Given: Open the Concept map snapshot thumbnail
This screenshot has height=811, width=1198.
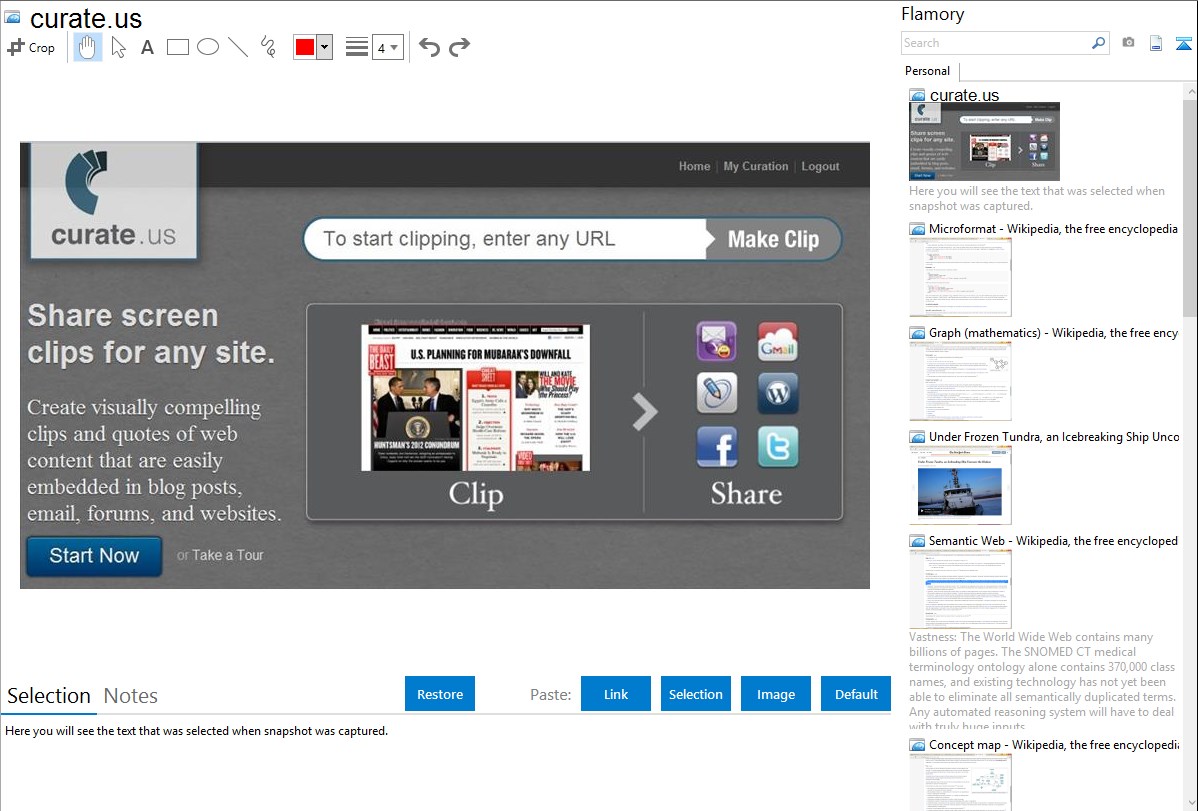Looking at the screenshot, I should (960, 782).
